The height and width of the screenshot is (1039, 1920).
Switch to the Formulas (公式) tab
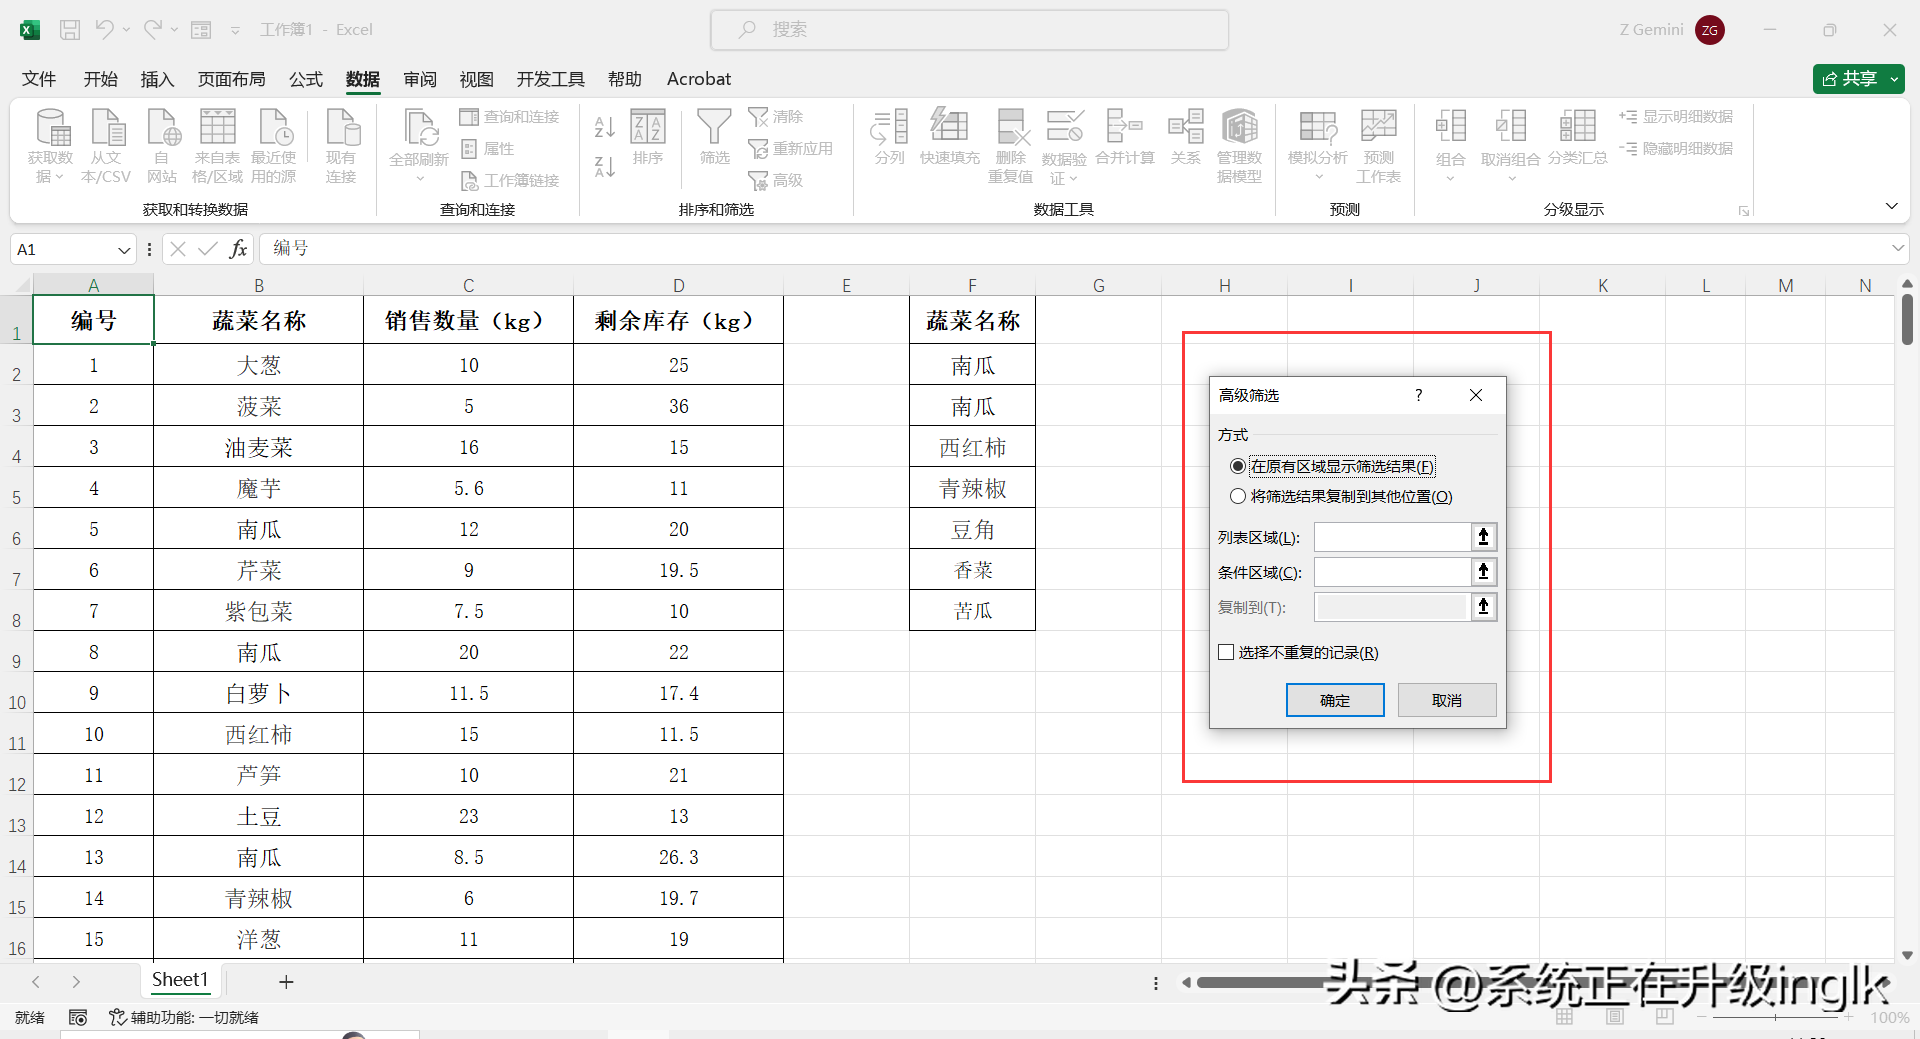[x=306, y=79]
